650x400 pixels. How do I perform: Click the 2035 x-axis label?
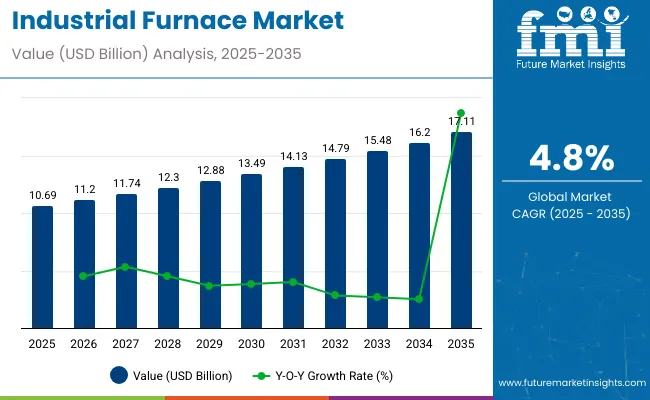click(x=461, y=344)
